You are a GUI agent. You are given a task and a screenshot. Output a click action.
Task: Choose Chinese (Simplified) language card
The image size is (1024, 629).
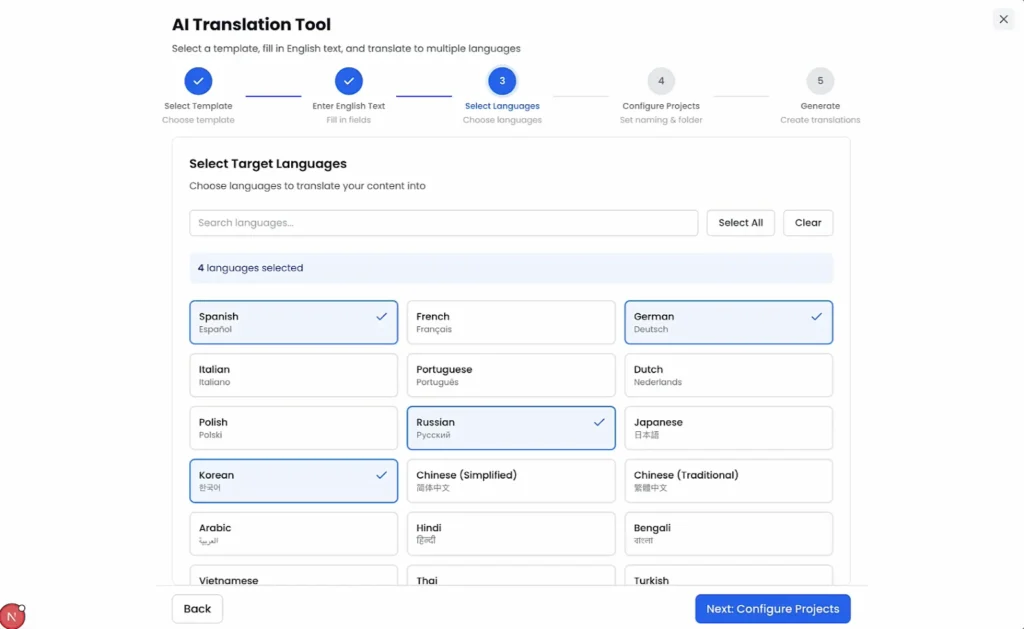pos(511,481)
